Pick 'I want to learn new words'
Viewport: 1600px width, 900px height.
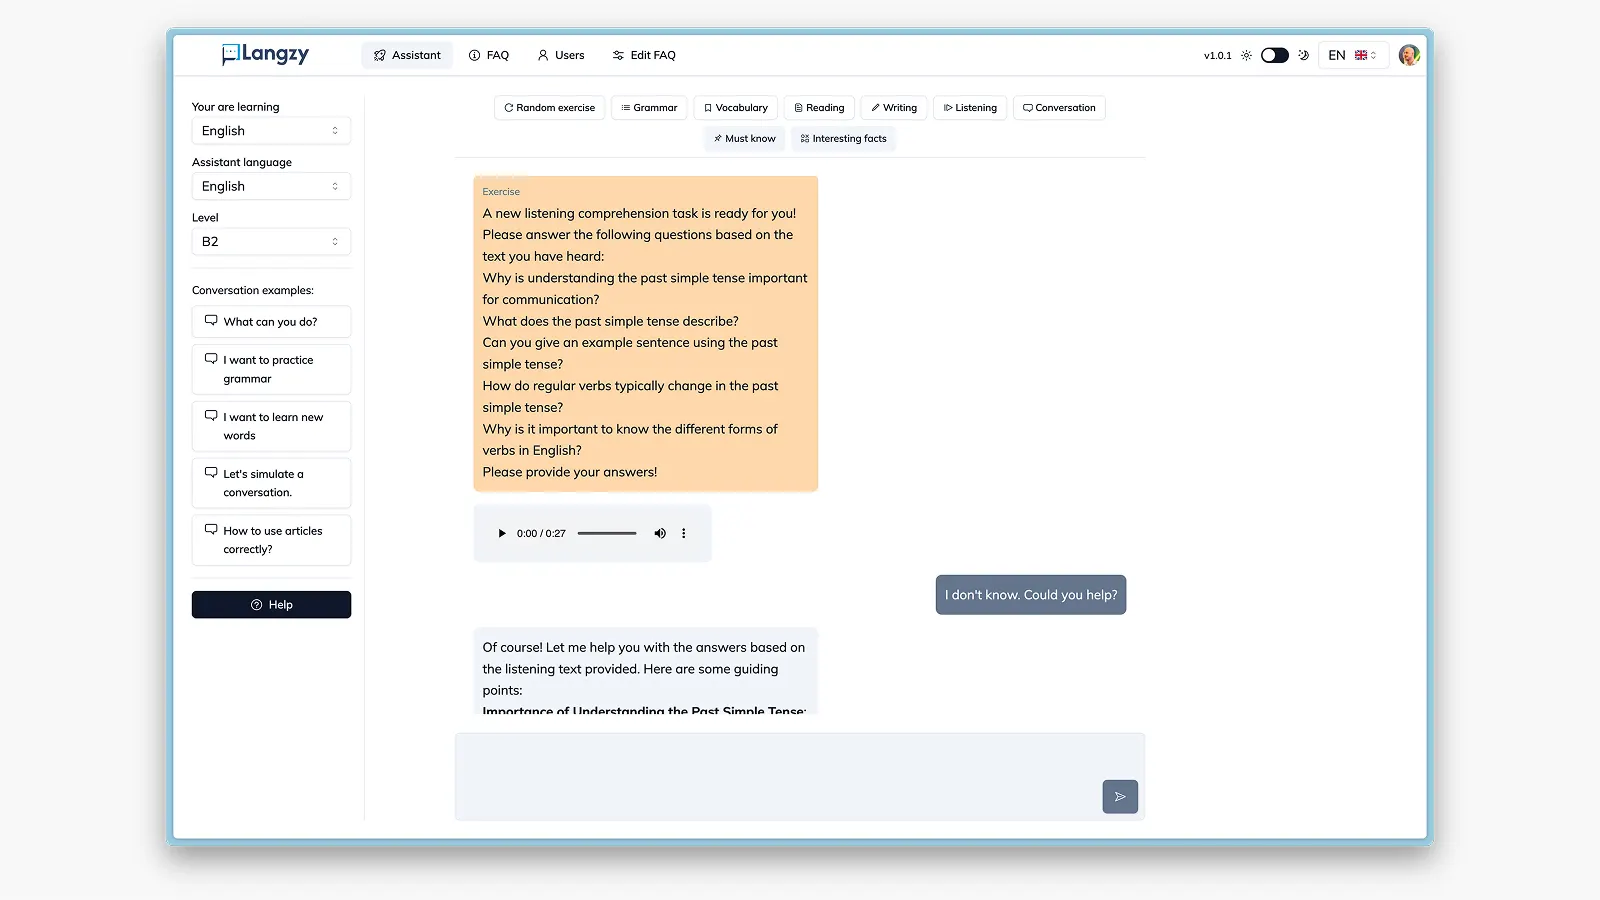point(271,426)
